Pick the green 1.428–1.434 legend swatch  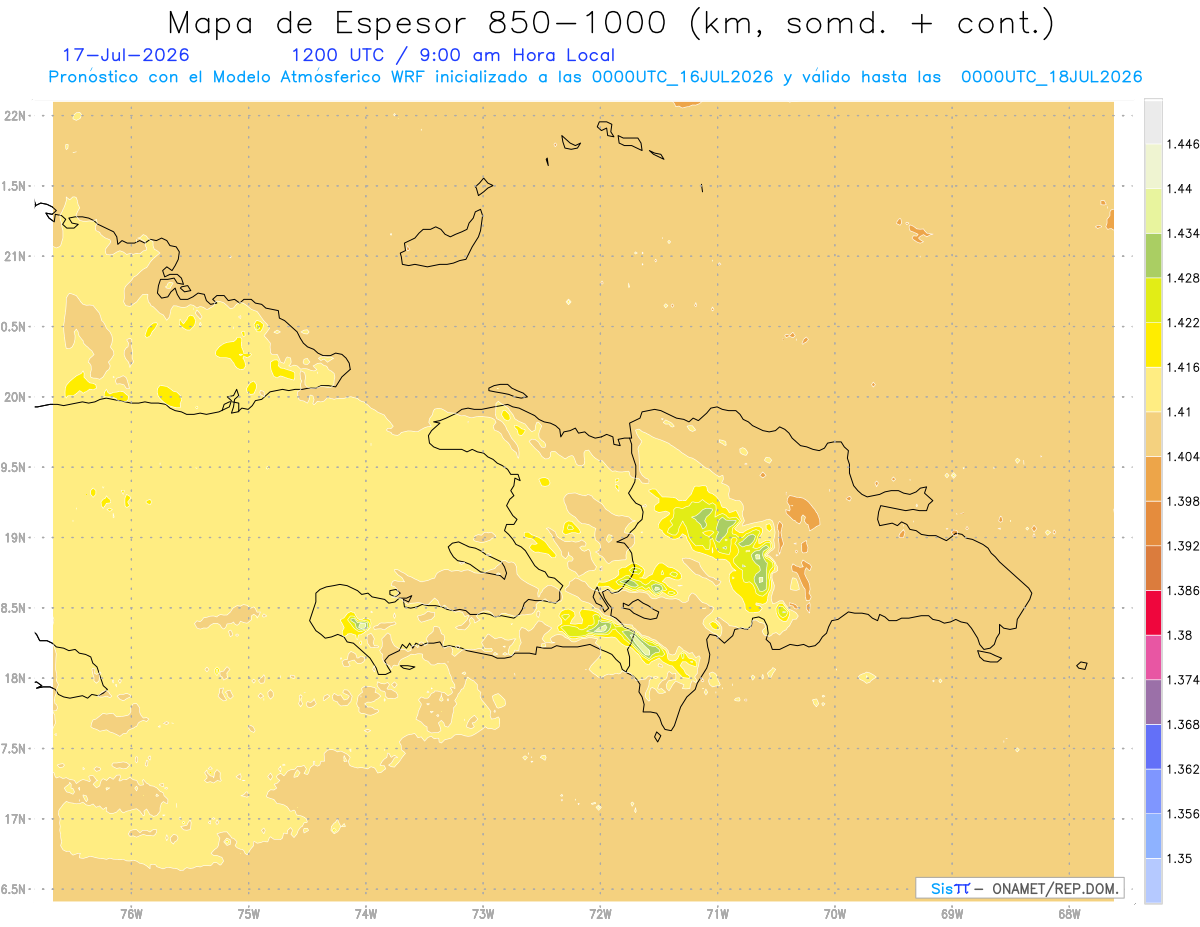[x=1153, y=255]
